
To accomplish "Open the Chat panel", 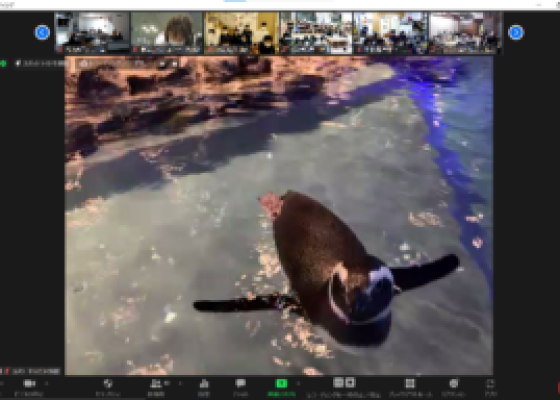I will point(241,384).
